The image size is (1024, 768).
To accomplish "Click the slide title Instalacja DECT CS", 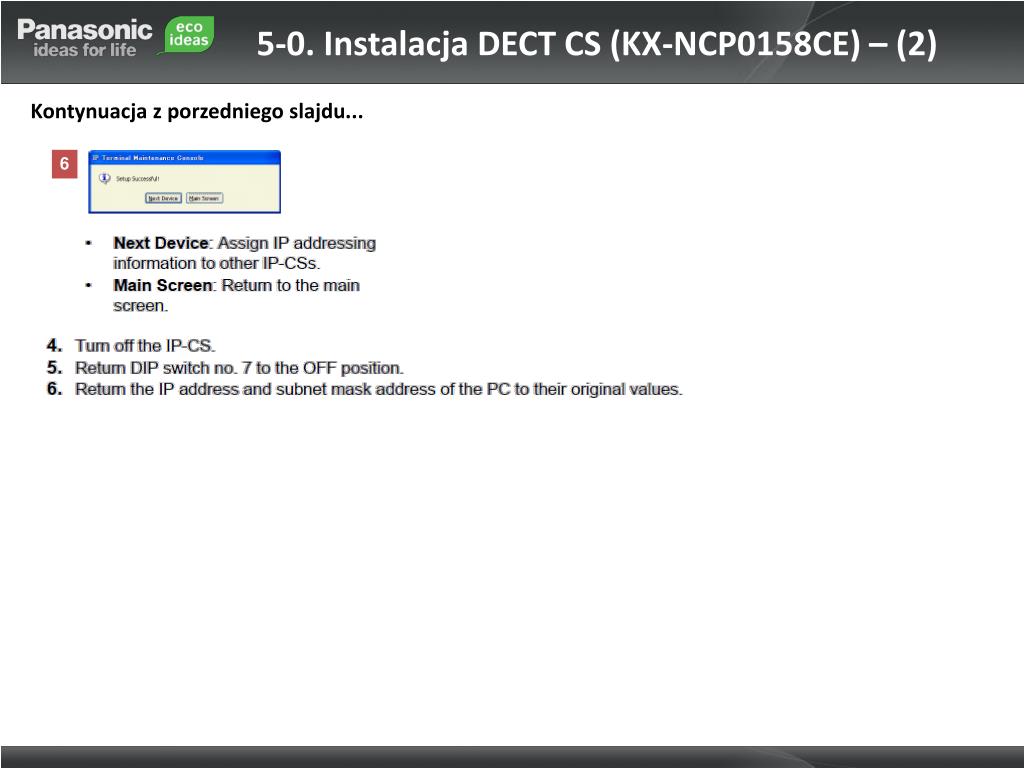I will click(596, 44).
